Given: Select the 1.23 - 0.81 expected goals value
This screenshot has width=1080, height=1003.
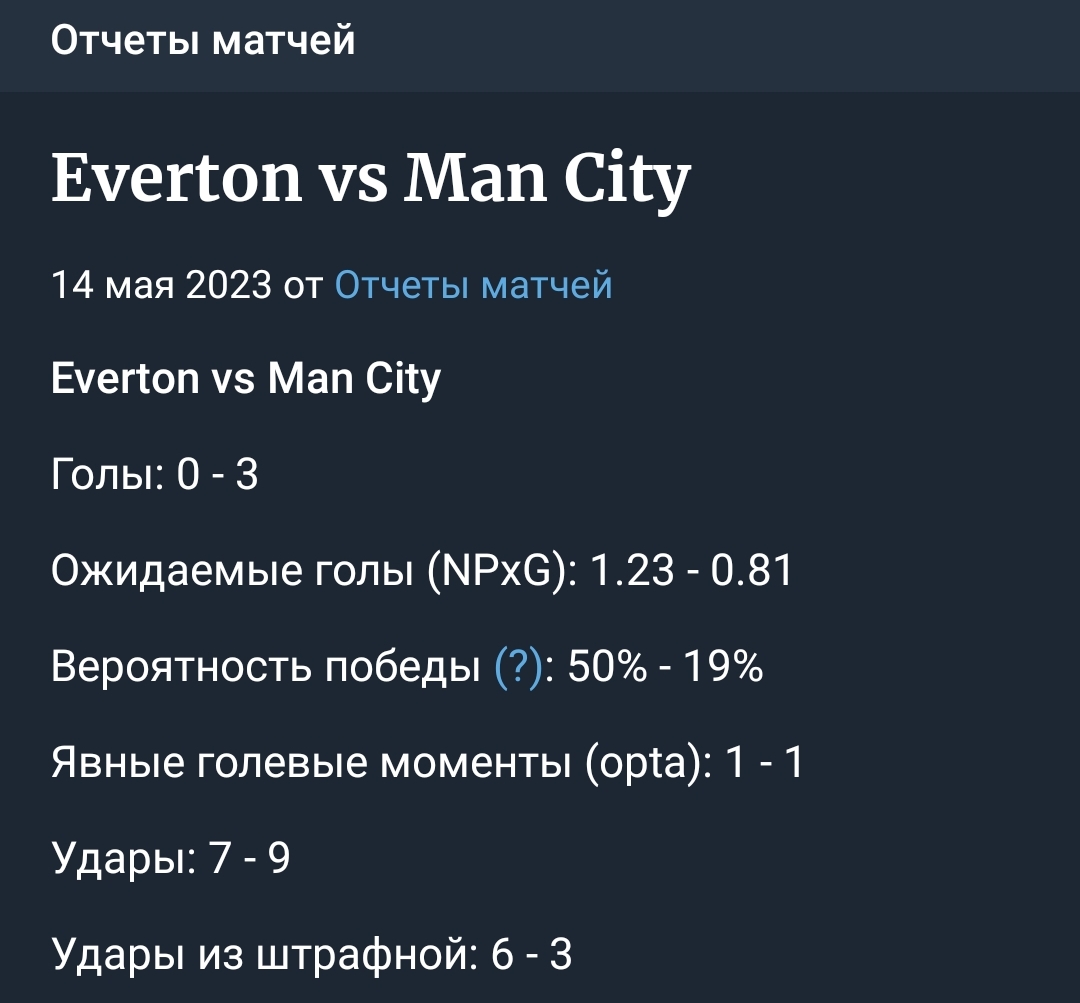Looking at the screenshot, I should click(x=692, y=571).
